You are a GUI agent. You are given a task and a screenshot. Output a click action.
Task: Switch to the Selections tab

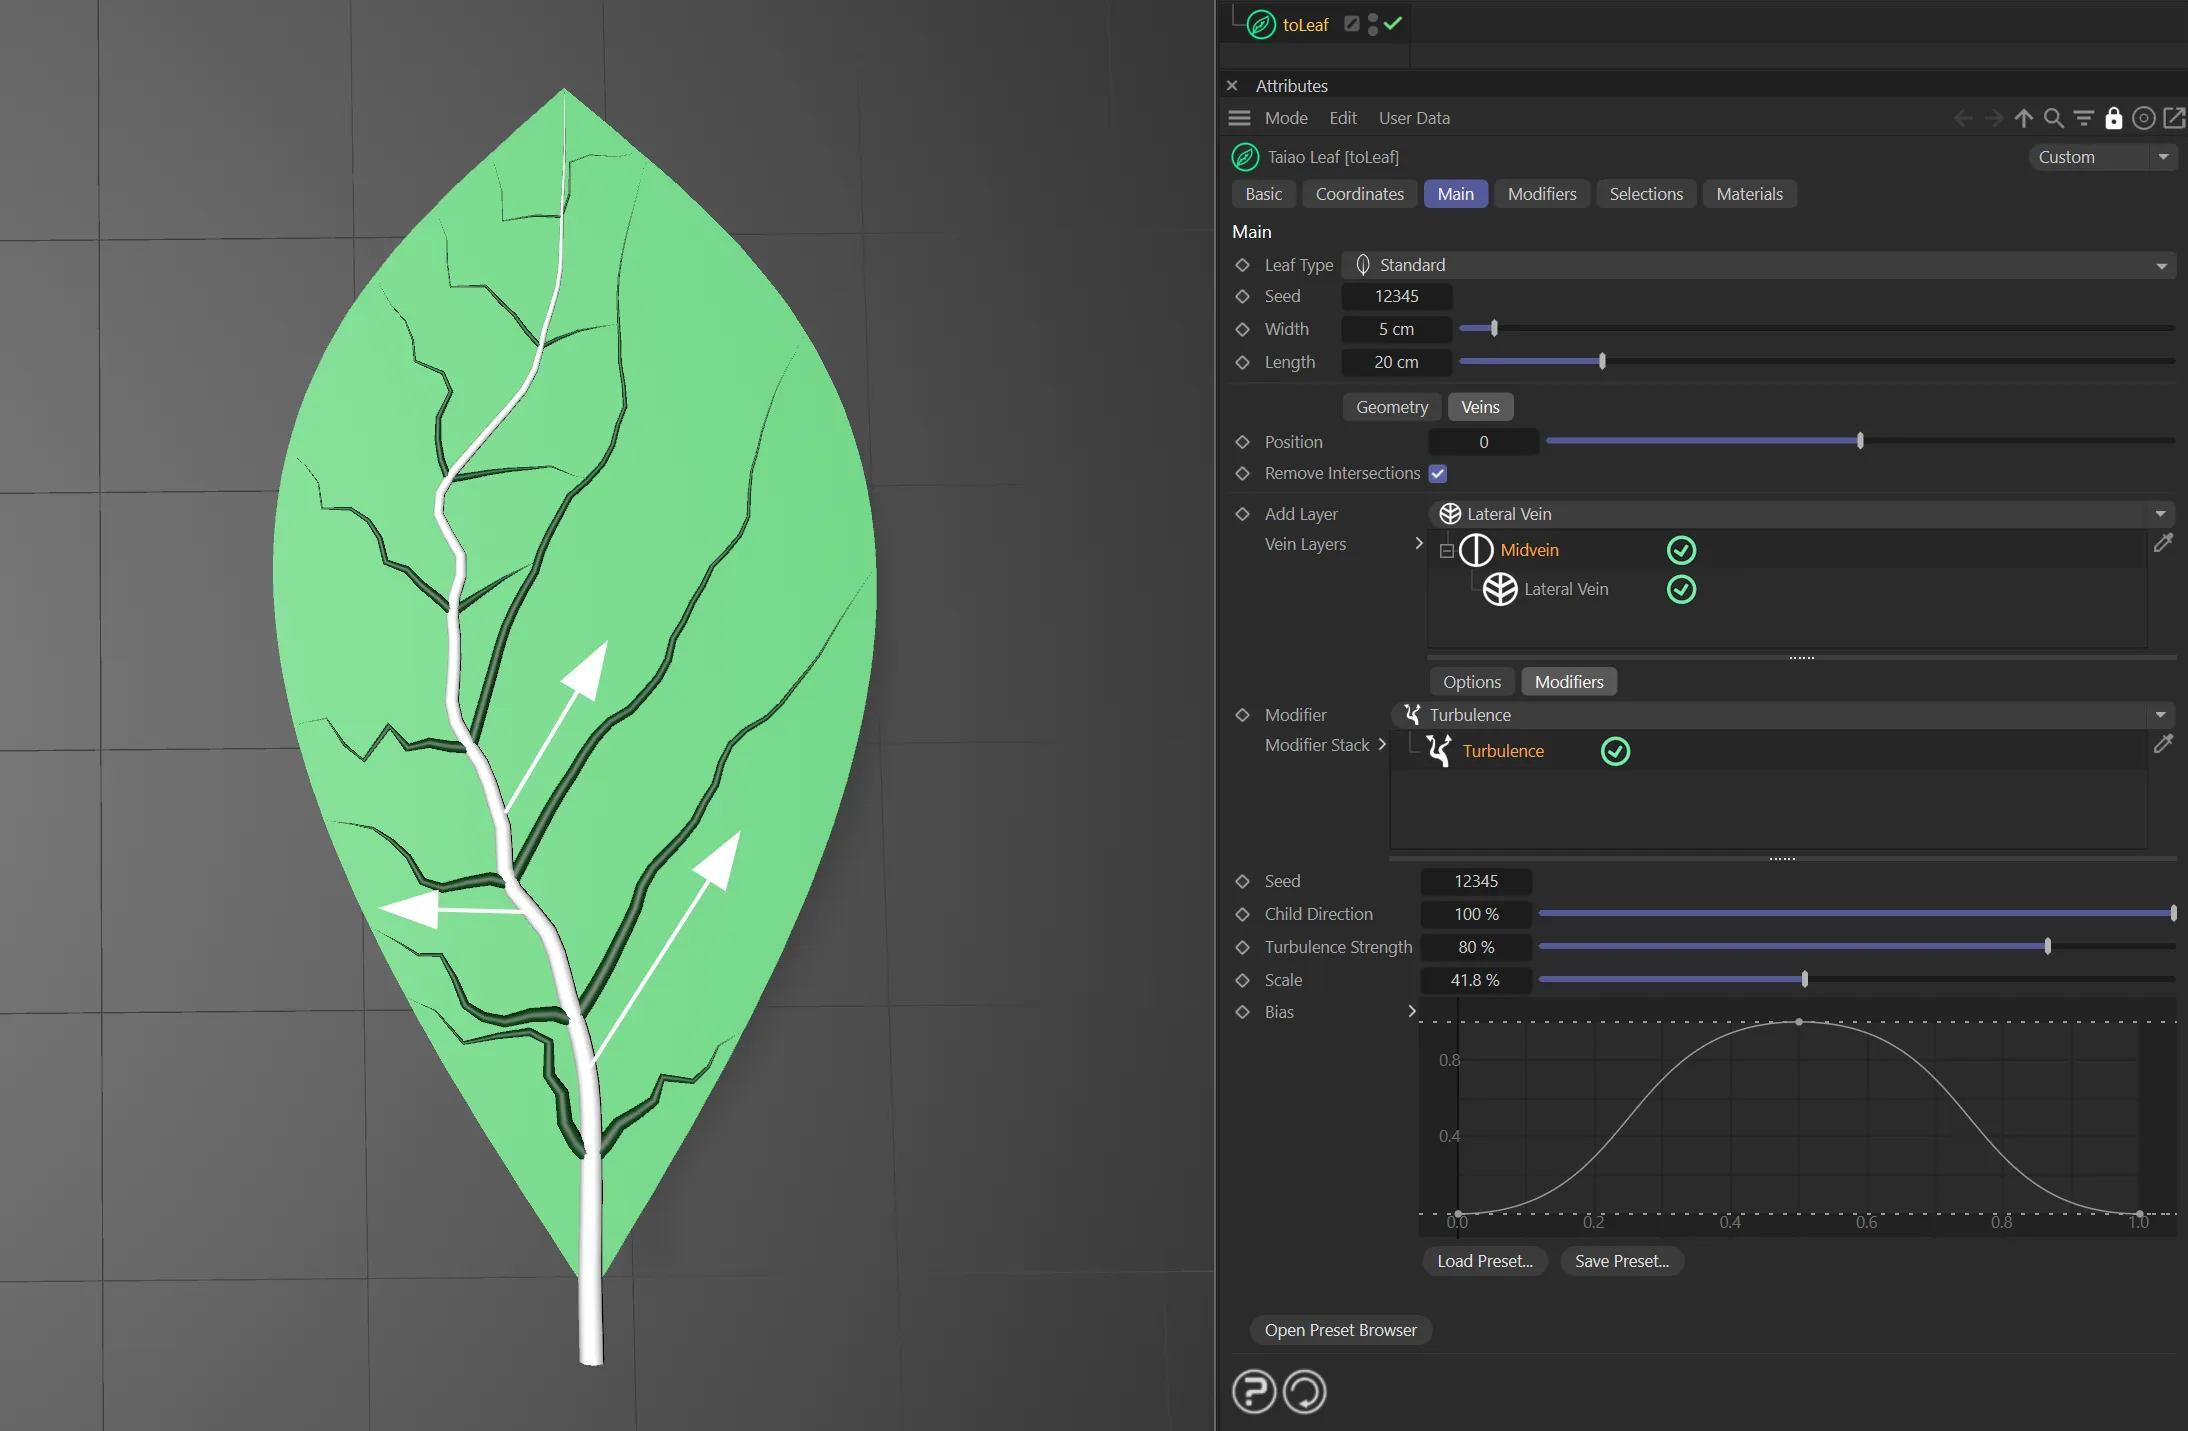coord(1645,194)
